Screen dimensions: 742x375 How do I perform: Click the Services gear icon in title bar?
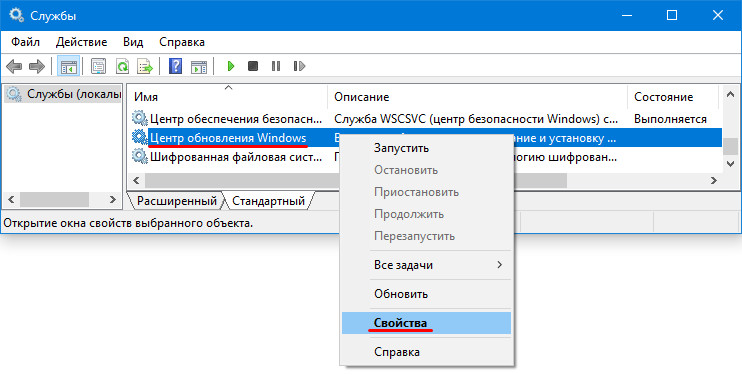[x=17, y=15]
